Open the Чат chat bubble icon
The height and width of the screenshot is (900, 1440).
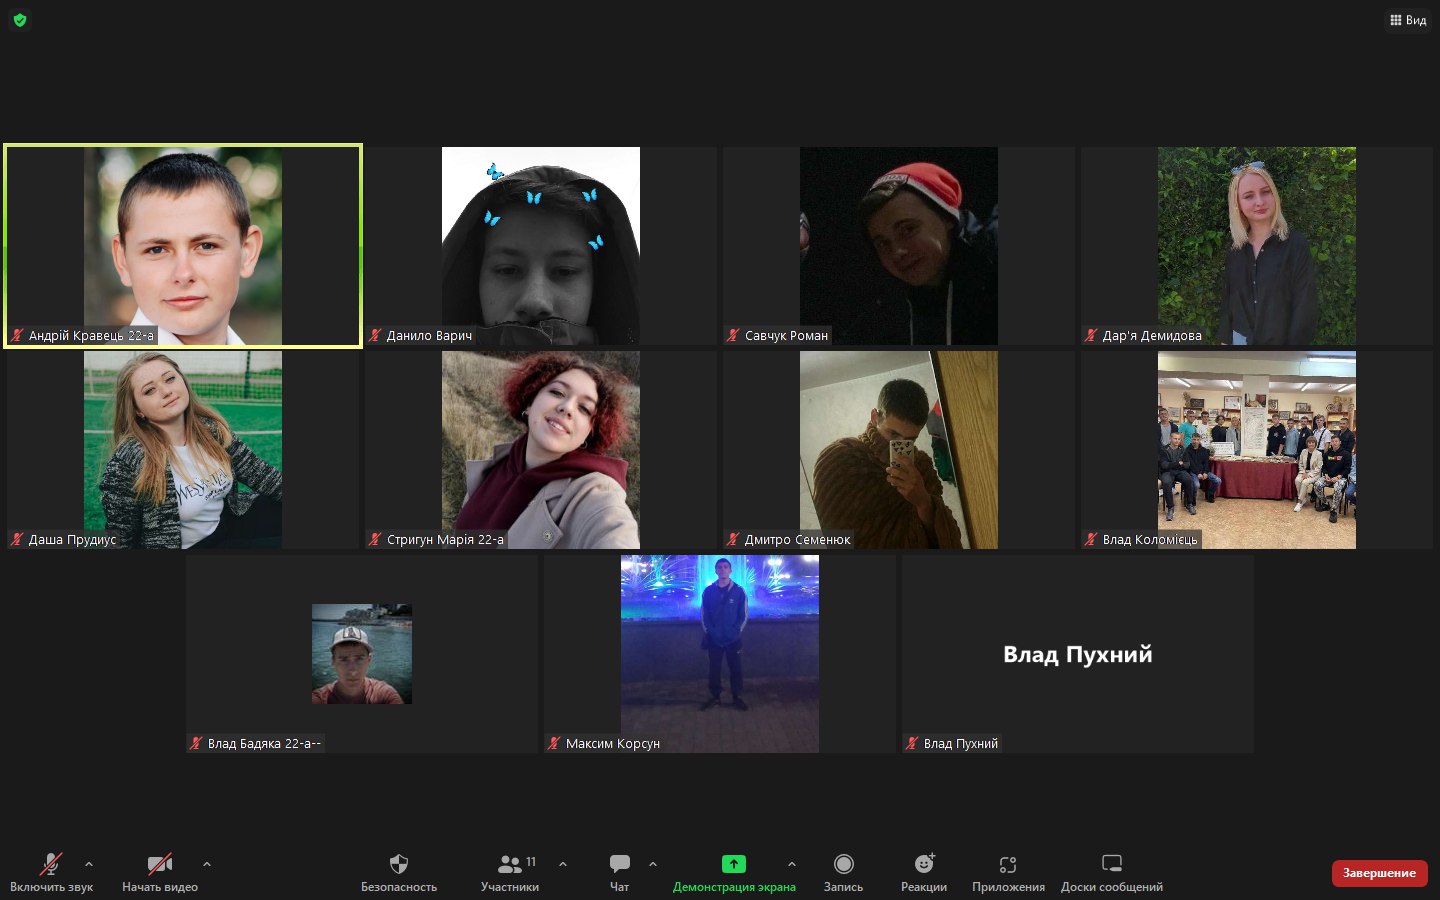click(620, 864)
